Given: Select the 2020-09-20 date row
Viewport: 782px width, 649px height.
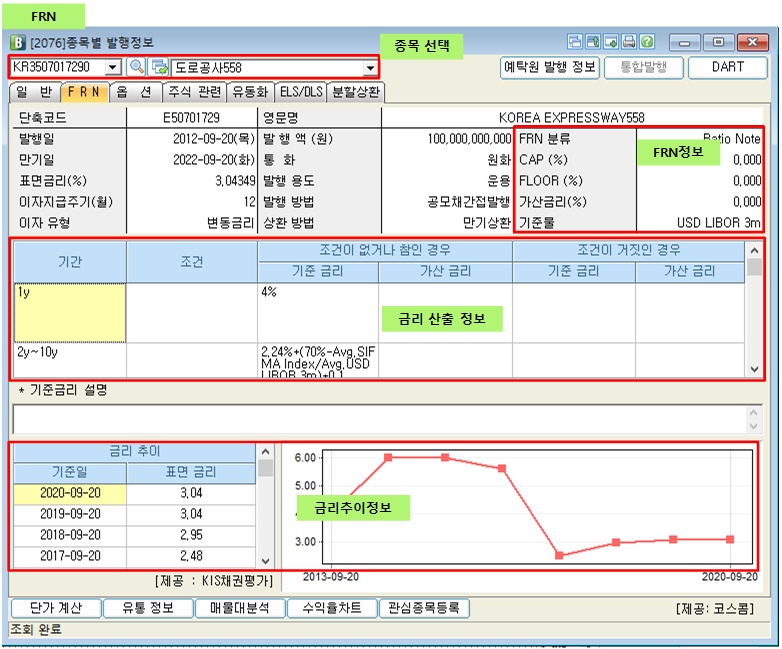Looking at the screenshot, I should (x=70, y=493).
